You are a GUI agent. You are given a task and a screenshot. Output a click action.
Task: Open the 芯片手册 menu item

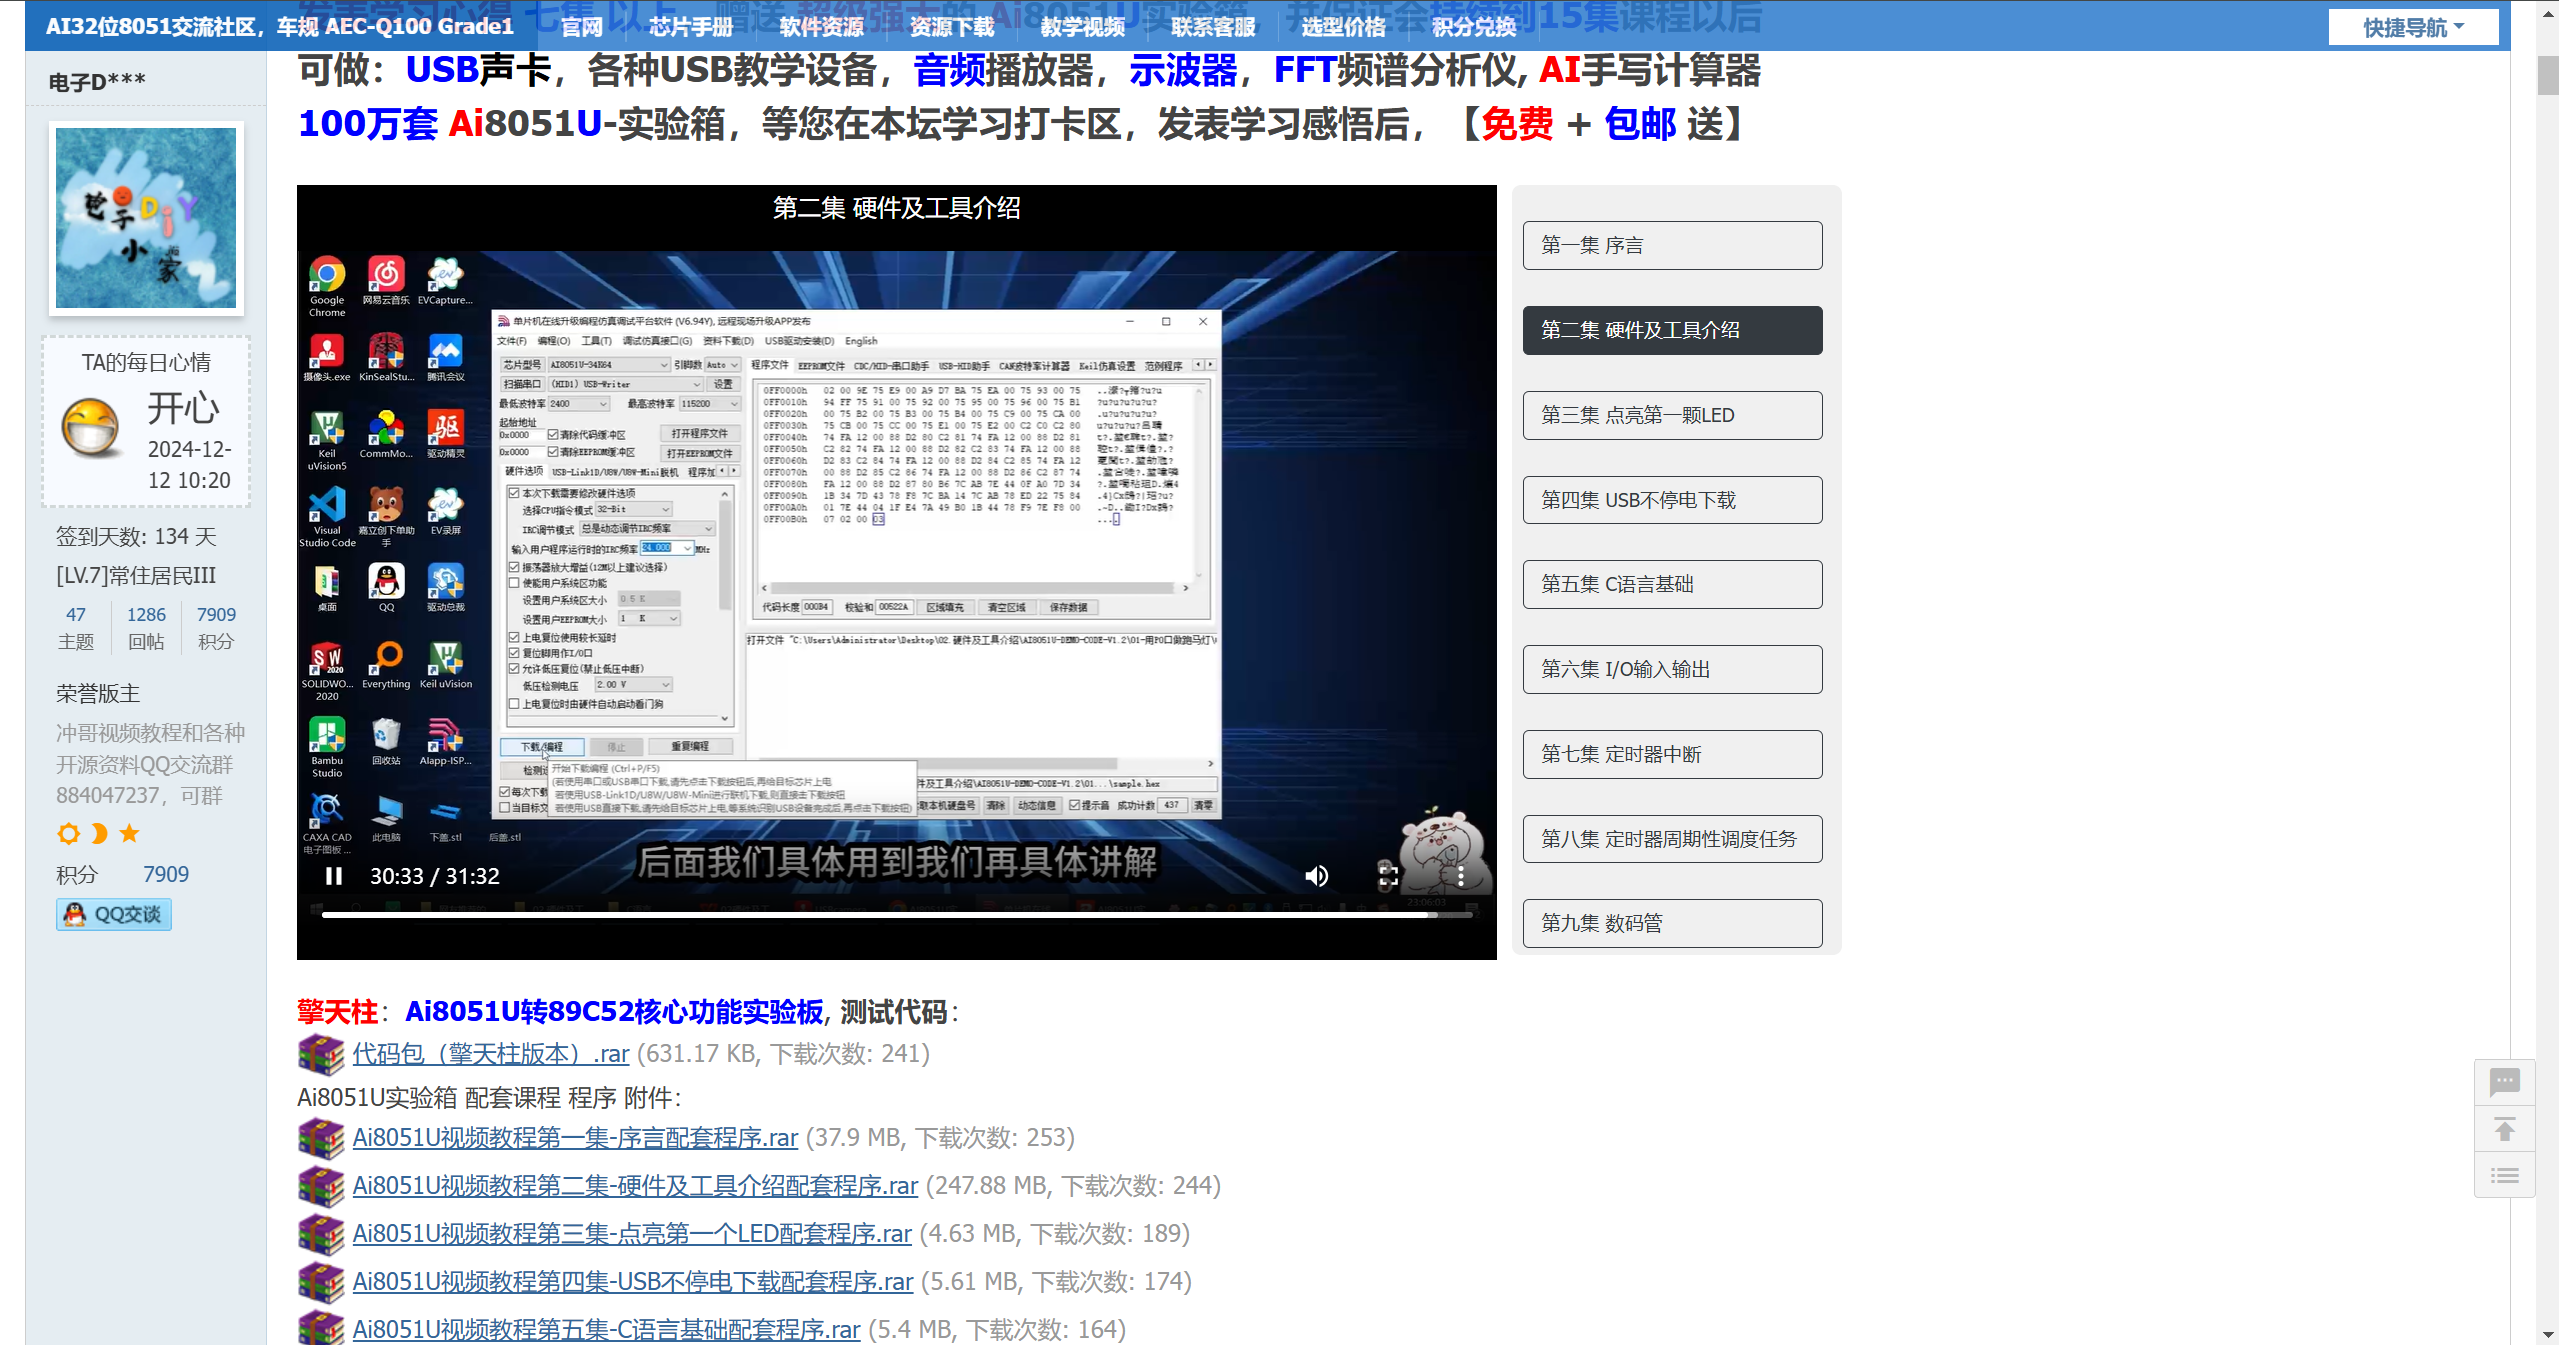click(x=691, y=27)
